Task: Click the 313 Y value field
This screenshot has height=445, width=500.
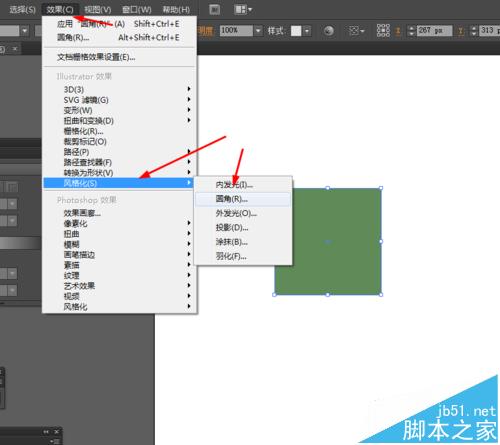Action: 489,31
